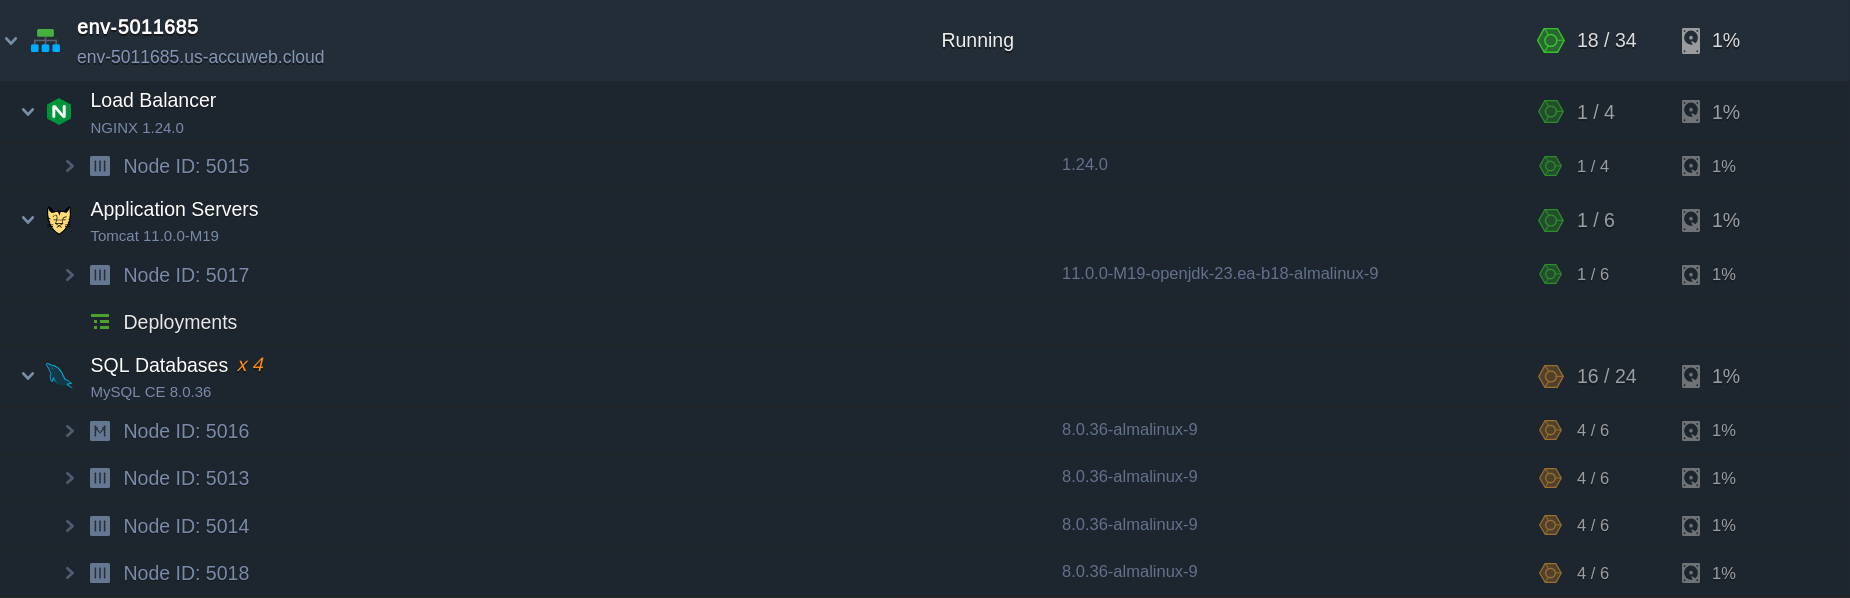
Task: Click the NGINX Load Balancer icon
Action: [x=59, y=112]
